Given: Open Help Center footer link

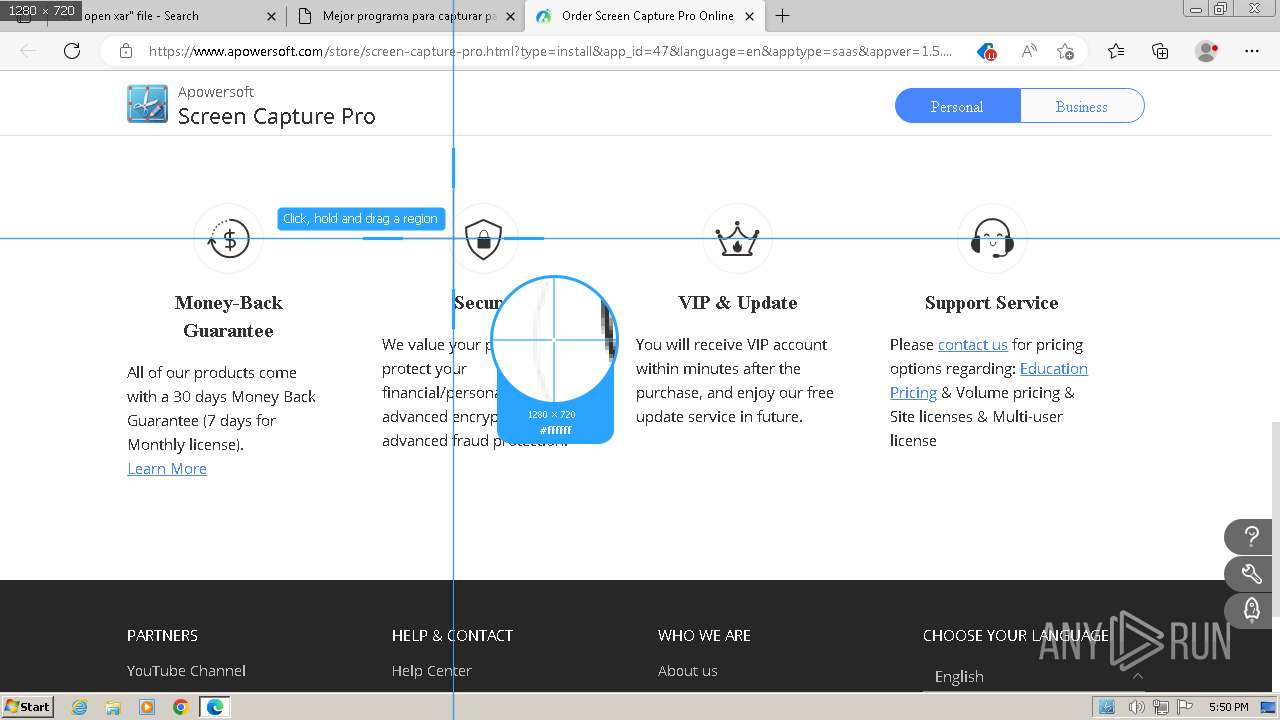Looking at the screenshot, I should tap(431, 670).
